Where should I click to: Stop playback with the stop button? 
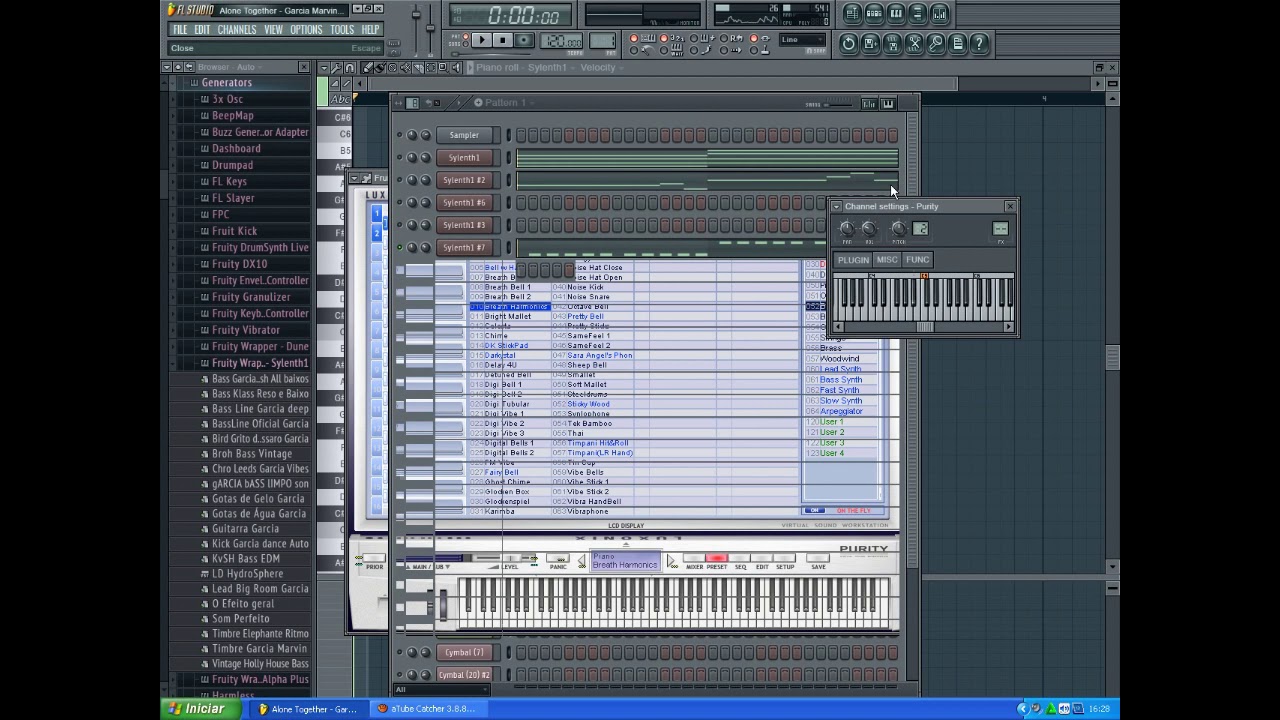[502, 41]
